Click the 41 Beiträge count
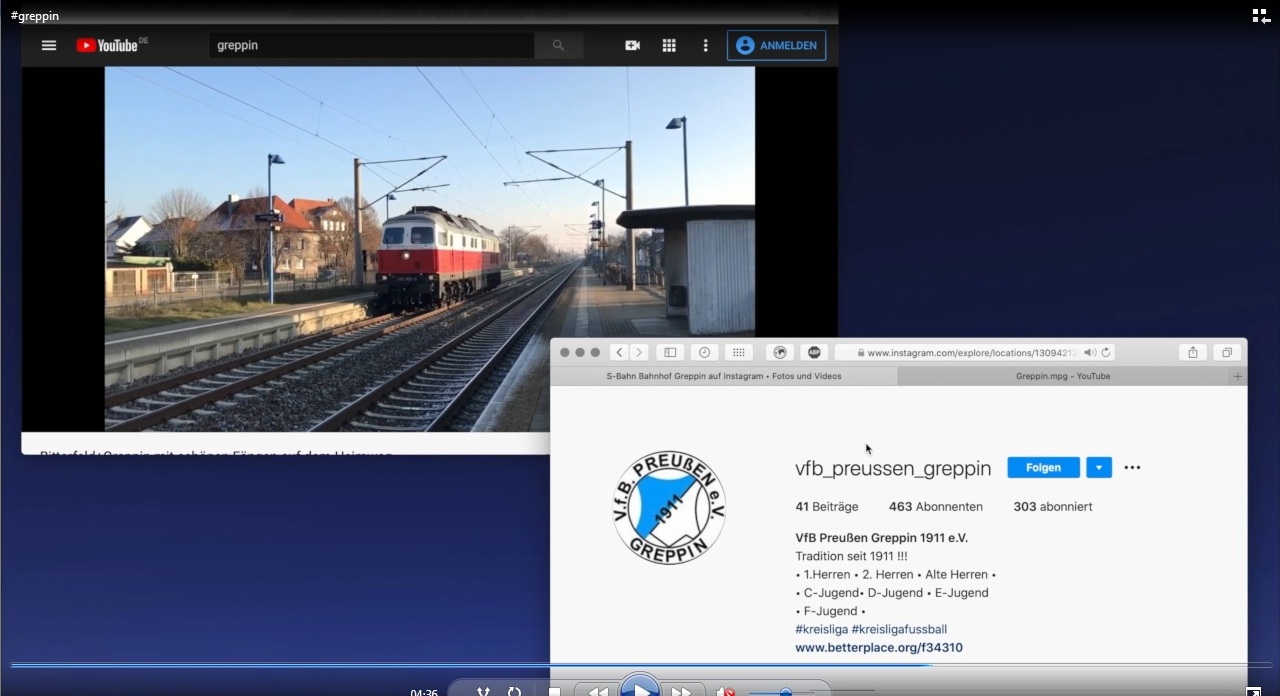This screenshot has height=696, width=1280. coord(827,506)
